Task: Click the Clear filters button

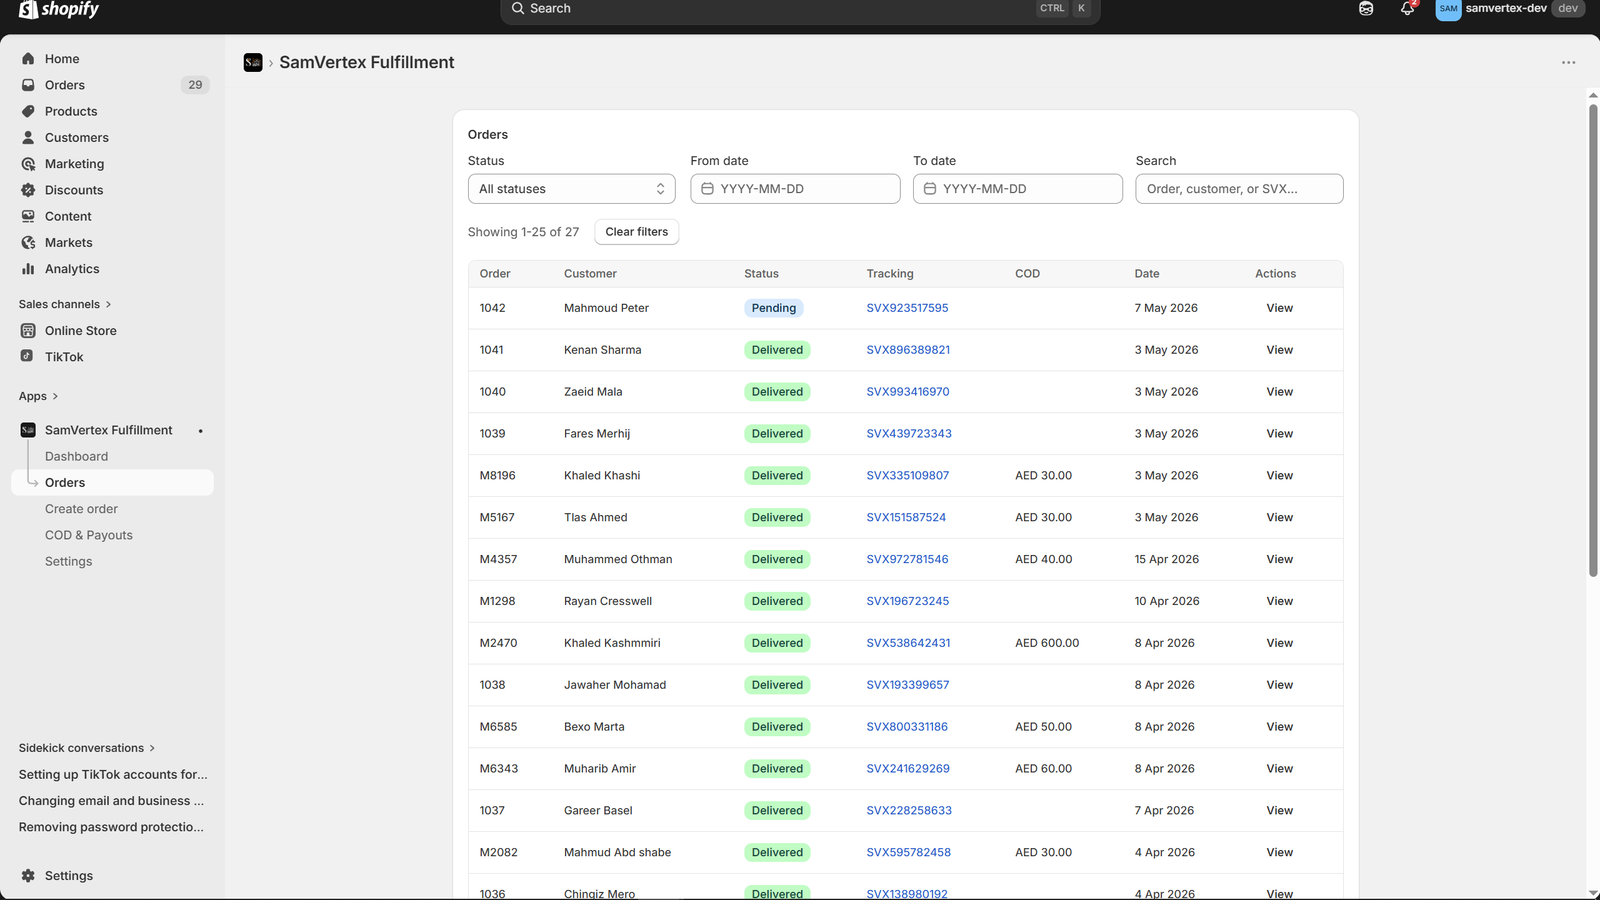Action: pos(637,232)
